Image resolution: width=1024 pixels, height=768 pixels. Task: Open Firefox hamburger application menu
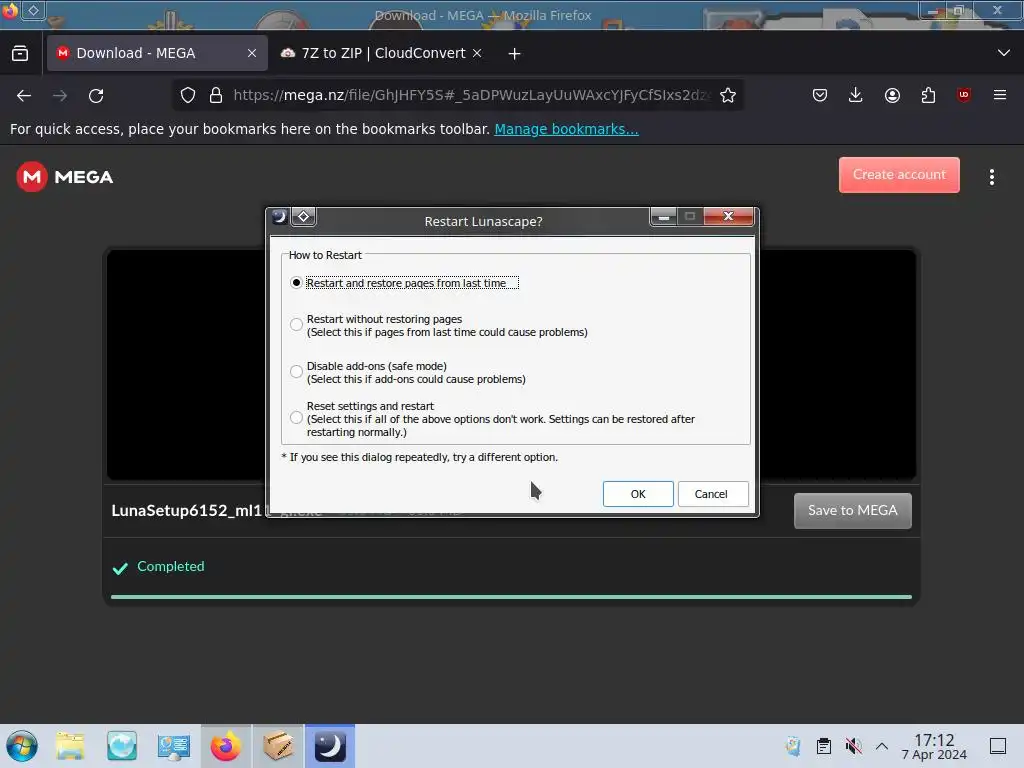[1000, 95]
